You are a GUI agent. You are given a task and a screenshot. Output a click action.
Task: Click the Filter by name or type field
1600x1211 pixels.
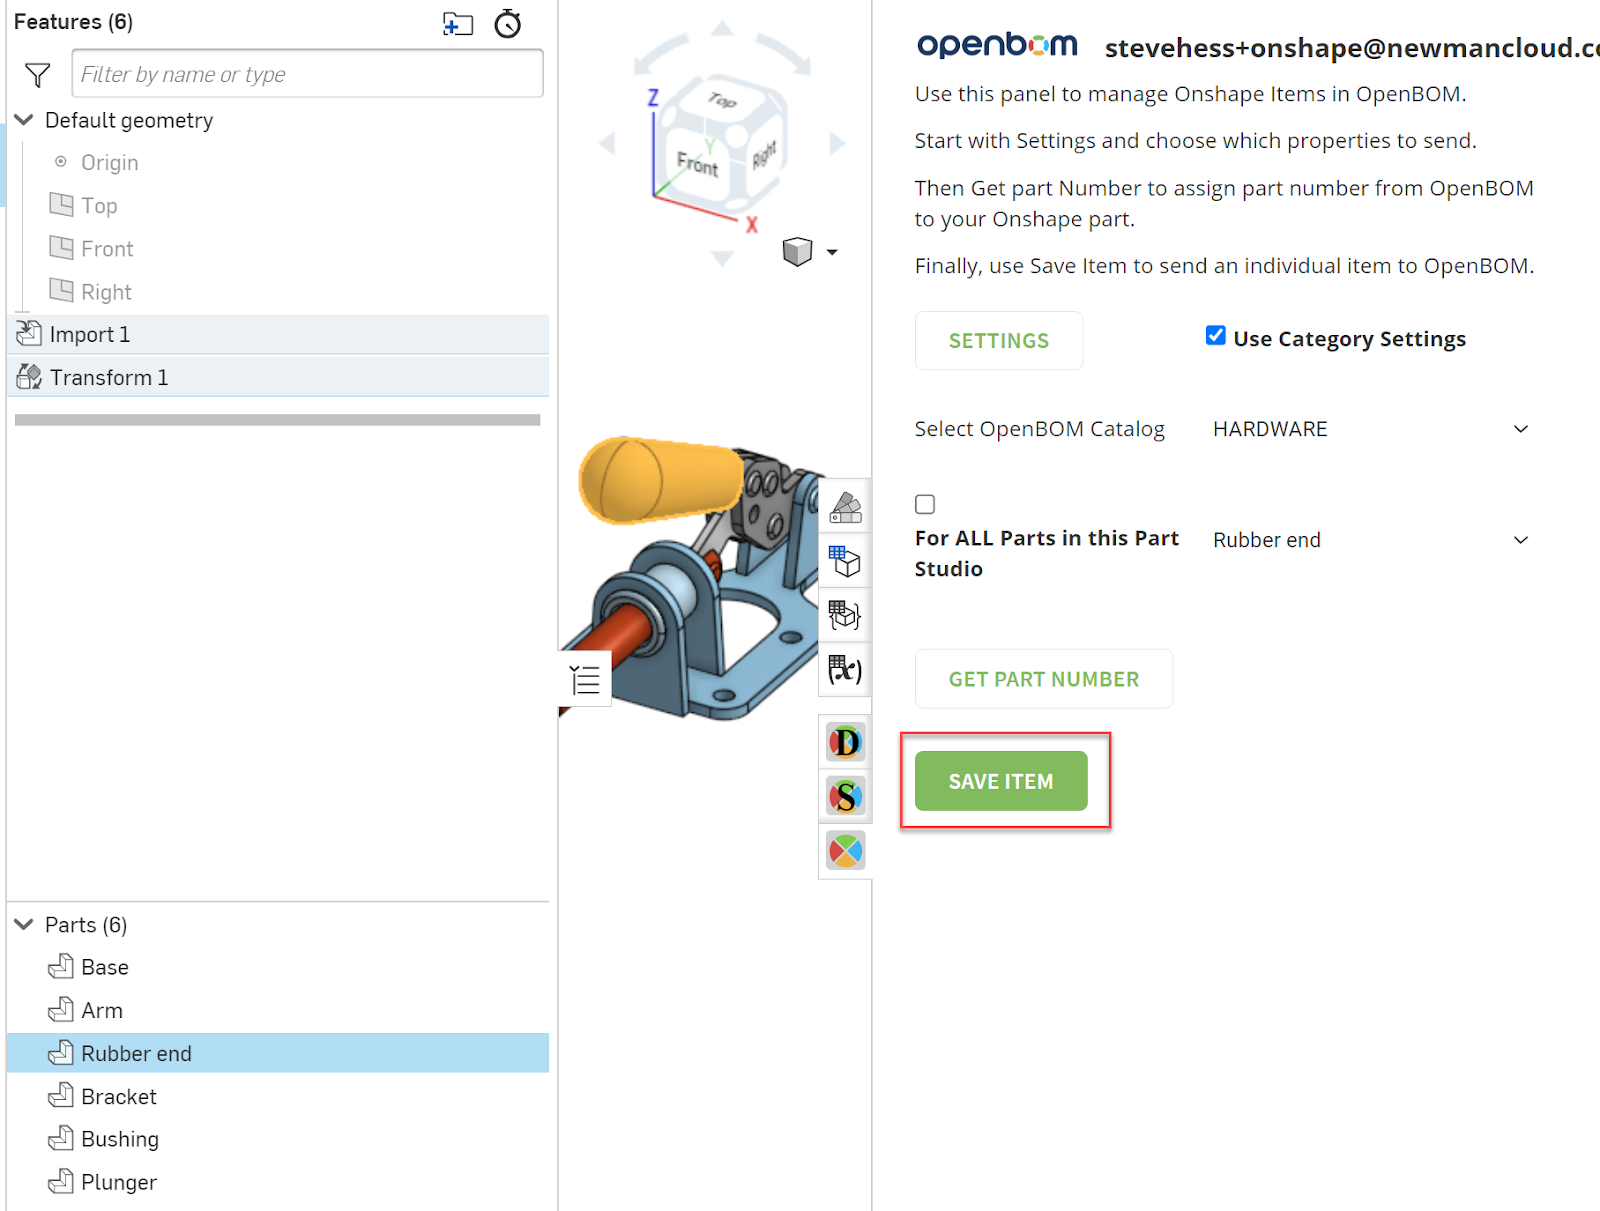[x=308, y=74]
